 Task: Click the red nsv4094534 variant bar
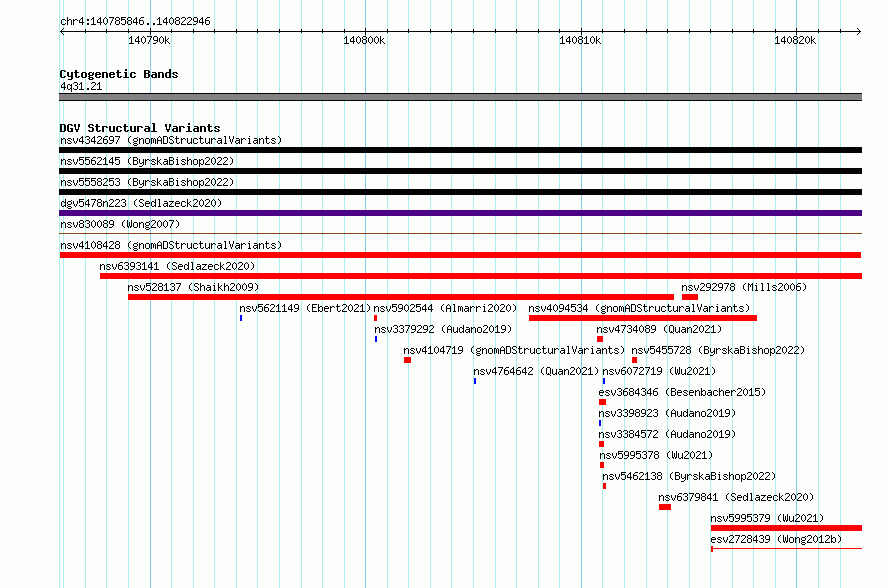tap(643, 318)
